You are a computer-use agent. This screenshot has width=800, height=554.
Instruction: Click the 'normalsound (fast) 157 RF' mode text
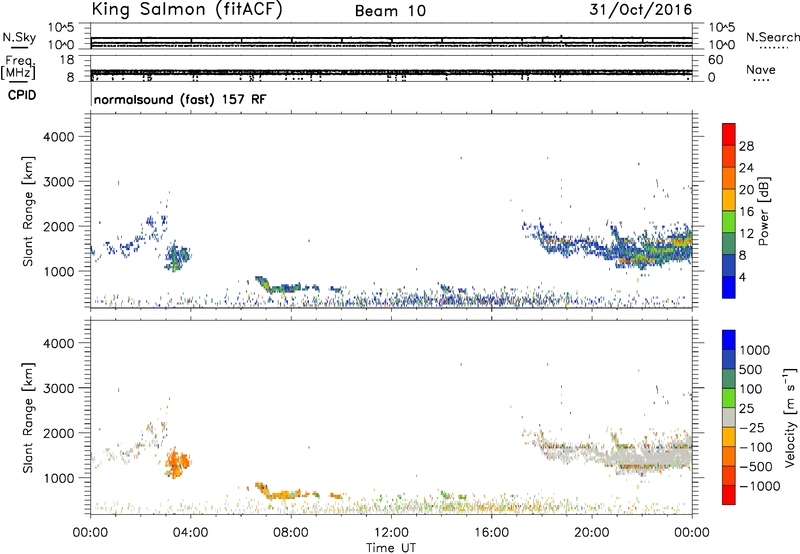(180, 99)
